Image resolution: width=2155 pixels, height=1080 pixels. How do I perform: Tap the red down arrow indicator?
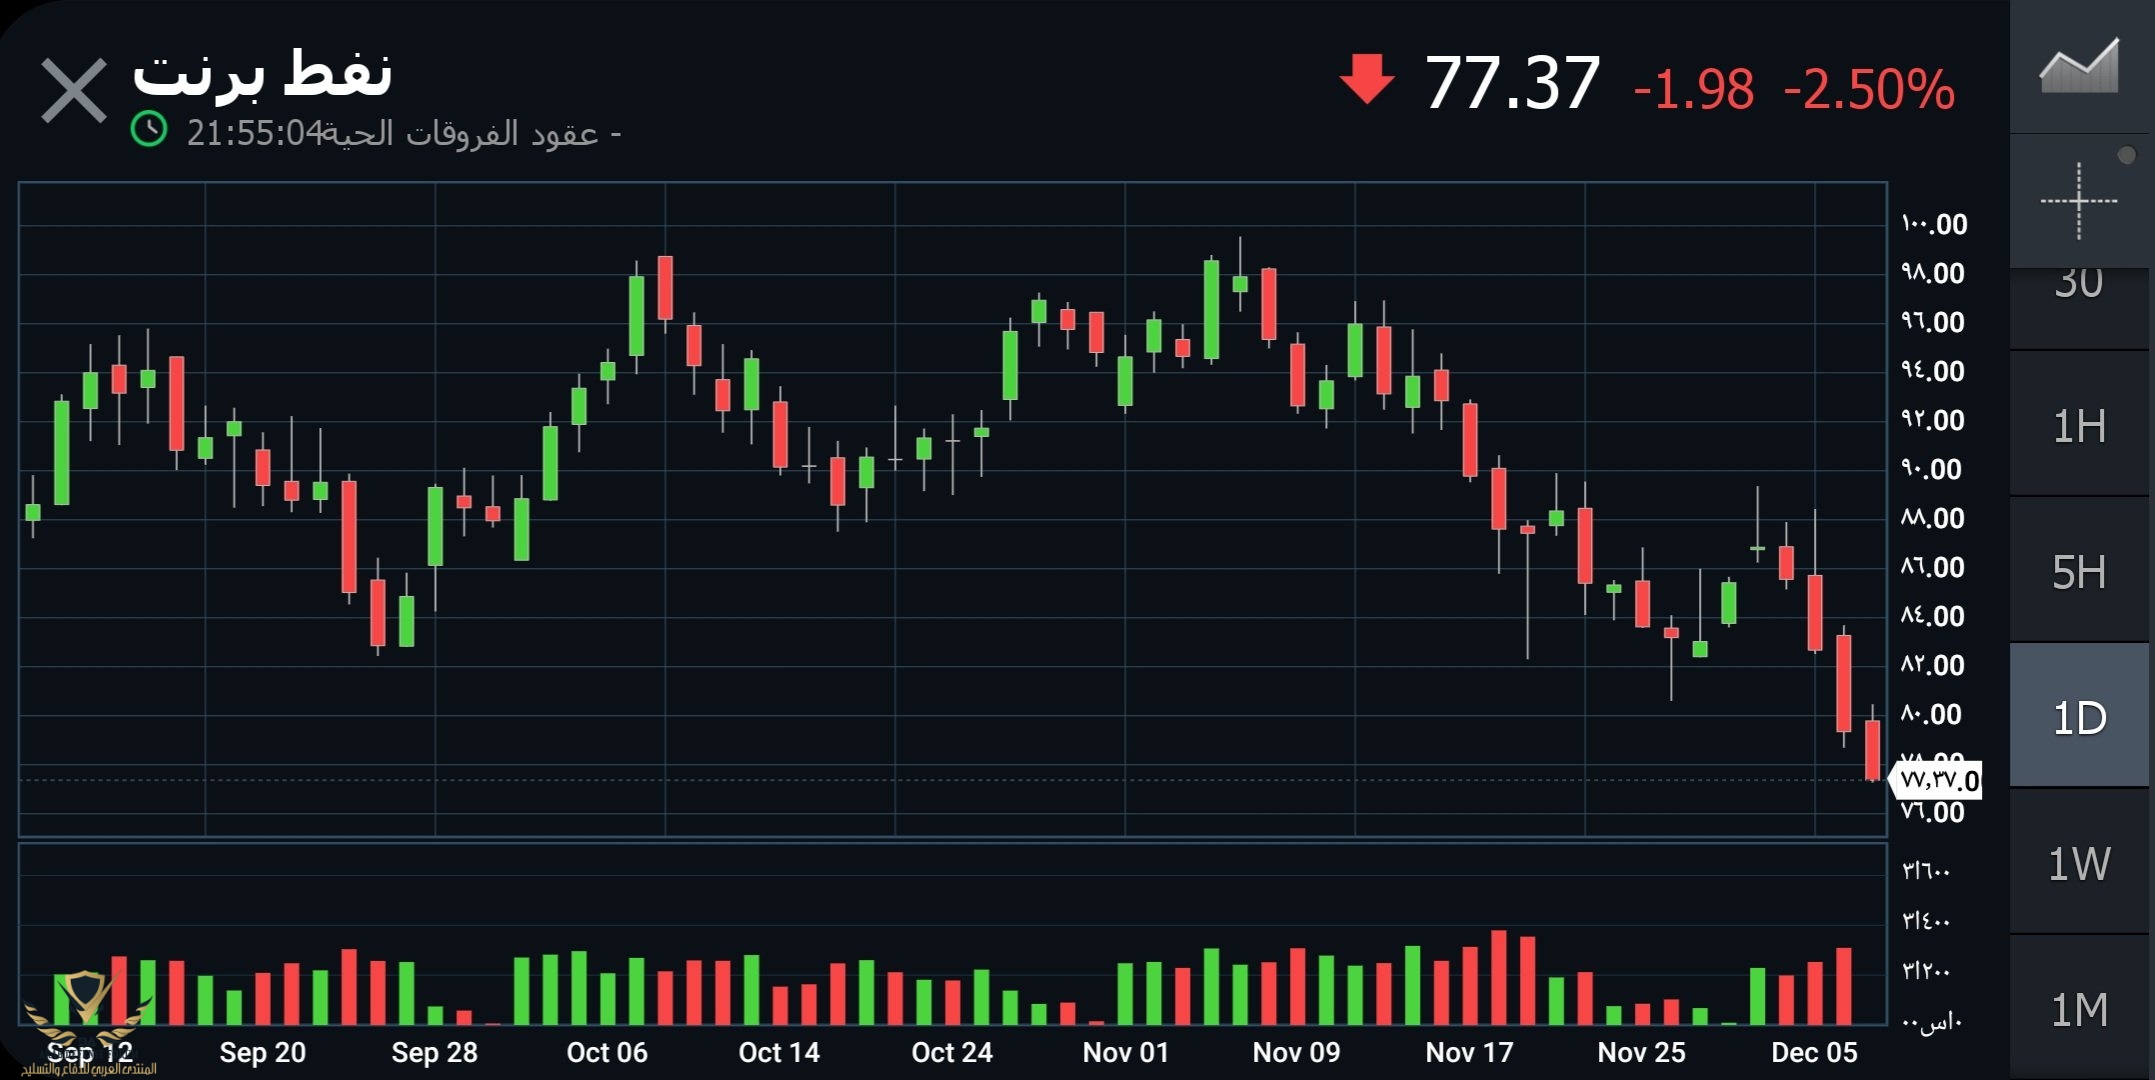pos(1366,80)
